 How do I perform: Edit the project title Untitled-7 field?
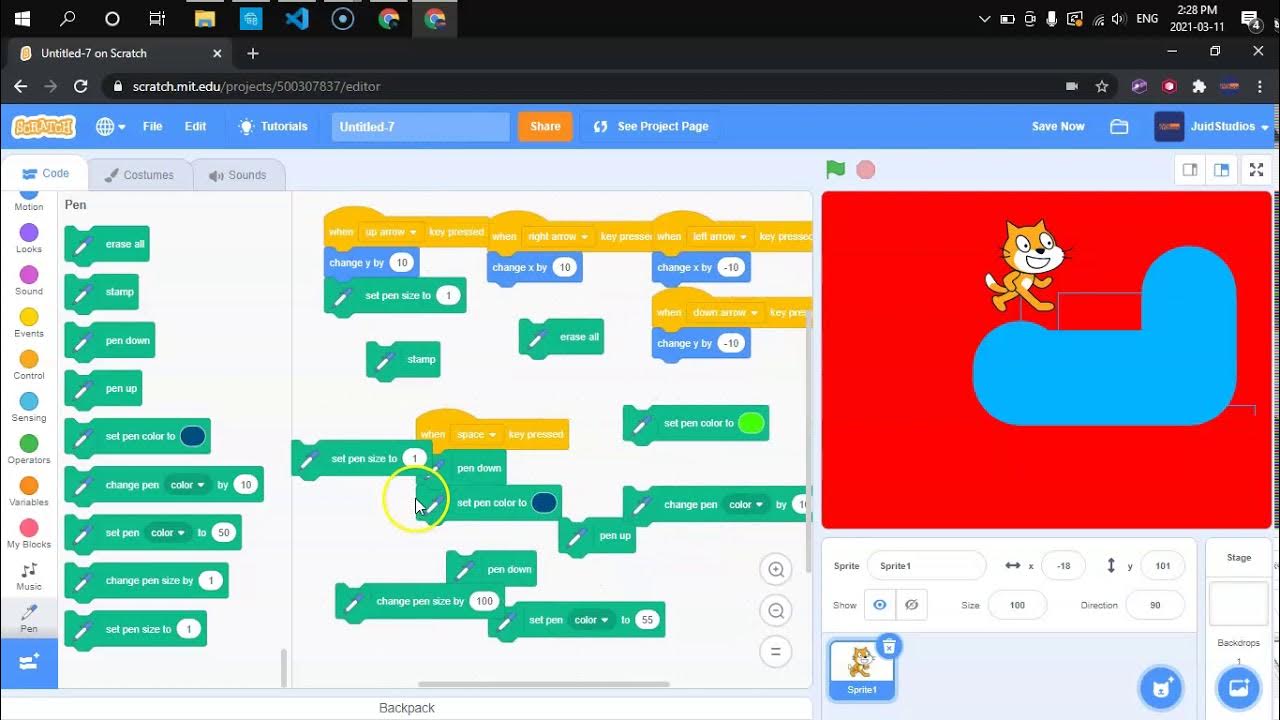pos(421,126)
